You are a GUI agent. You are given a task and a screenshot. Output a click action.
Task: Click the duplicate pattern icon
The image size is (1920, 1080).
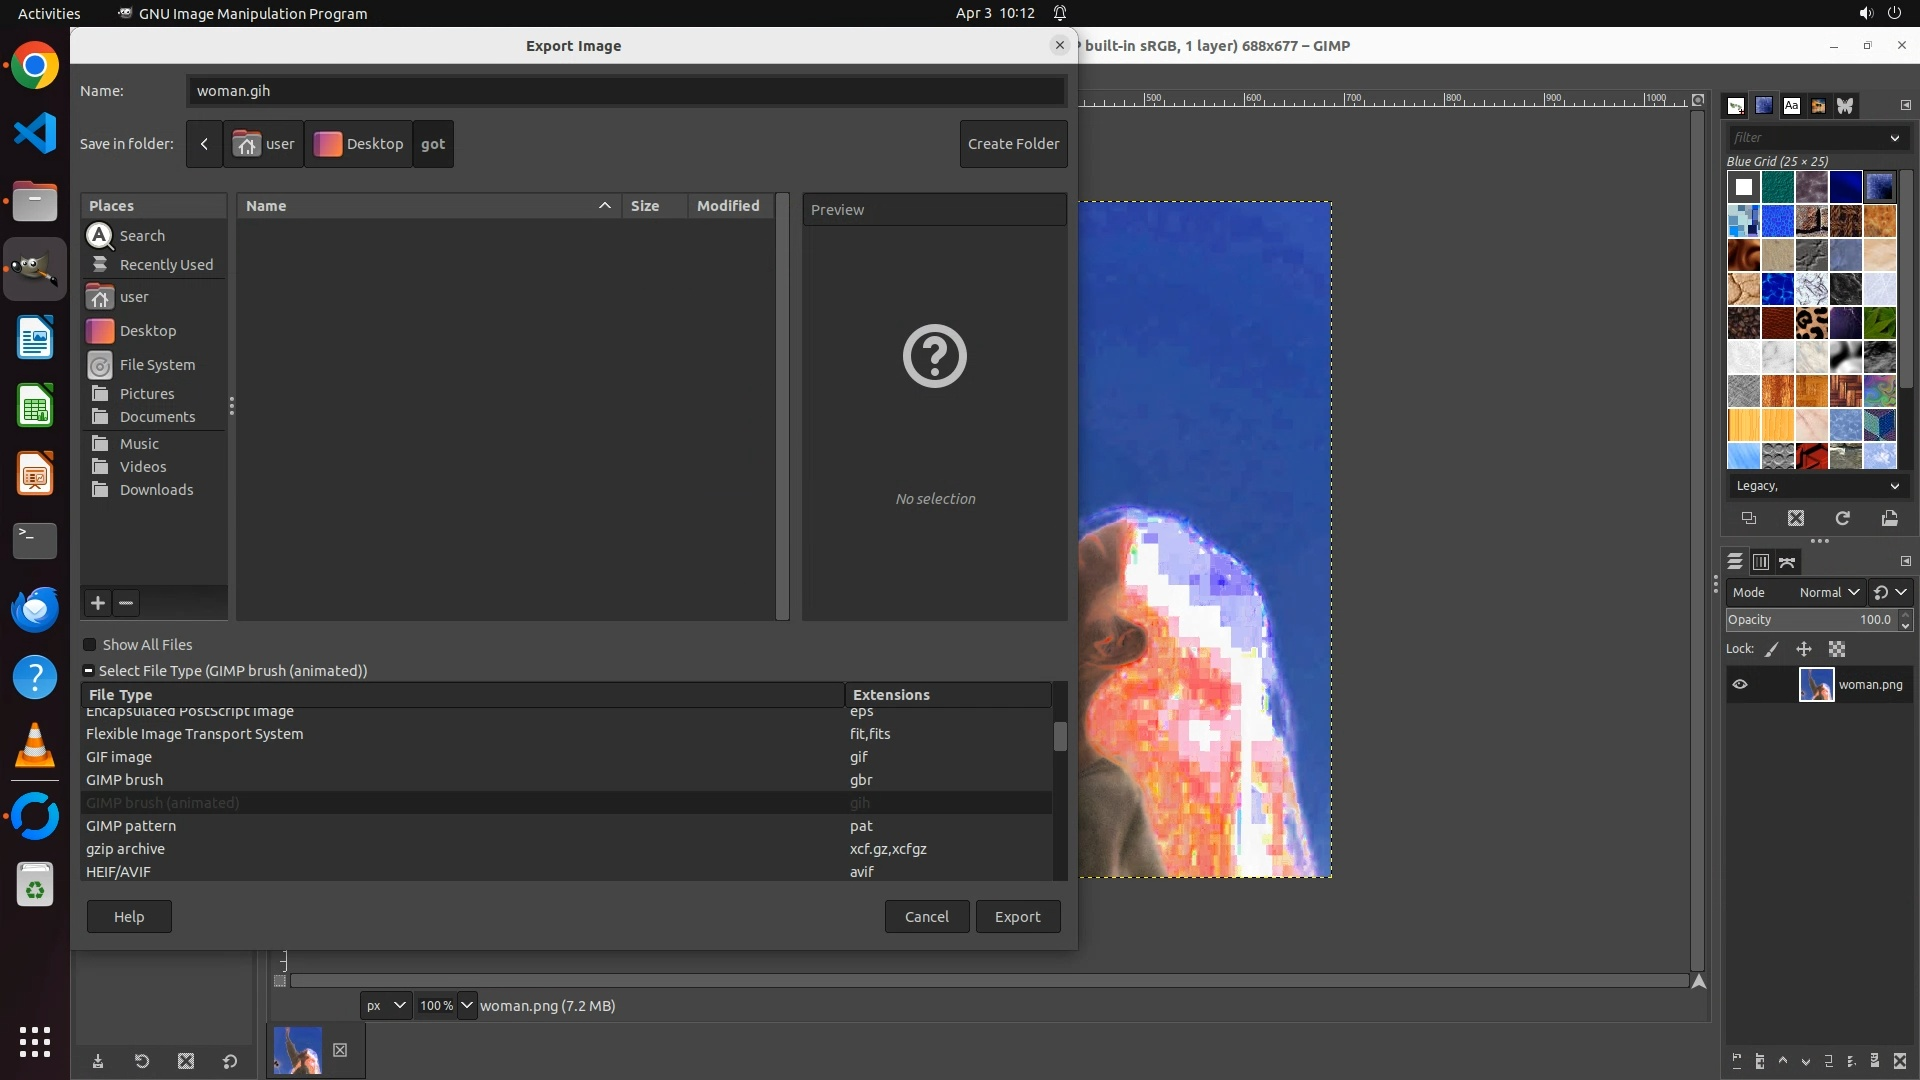click(1749, 518)
